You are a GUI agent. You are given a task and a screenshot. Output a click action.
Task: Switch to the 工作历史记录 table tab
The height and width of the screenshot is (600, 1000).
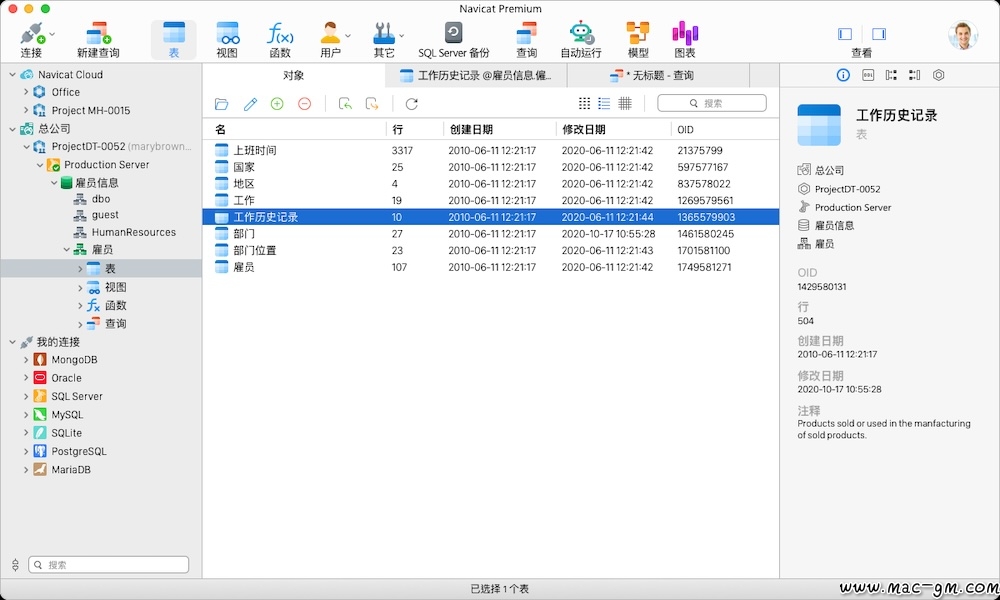[476, 76]
